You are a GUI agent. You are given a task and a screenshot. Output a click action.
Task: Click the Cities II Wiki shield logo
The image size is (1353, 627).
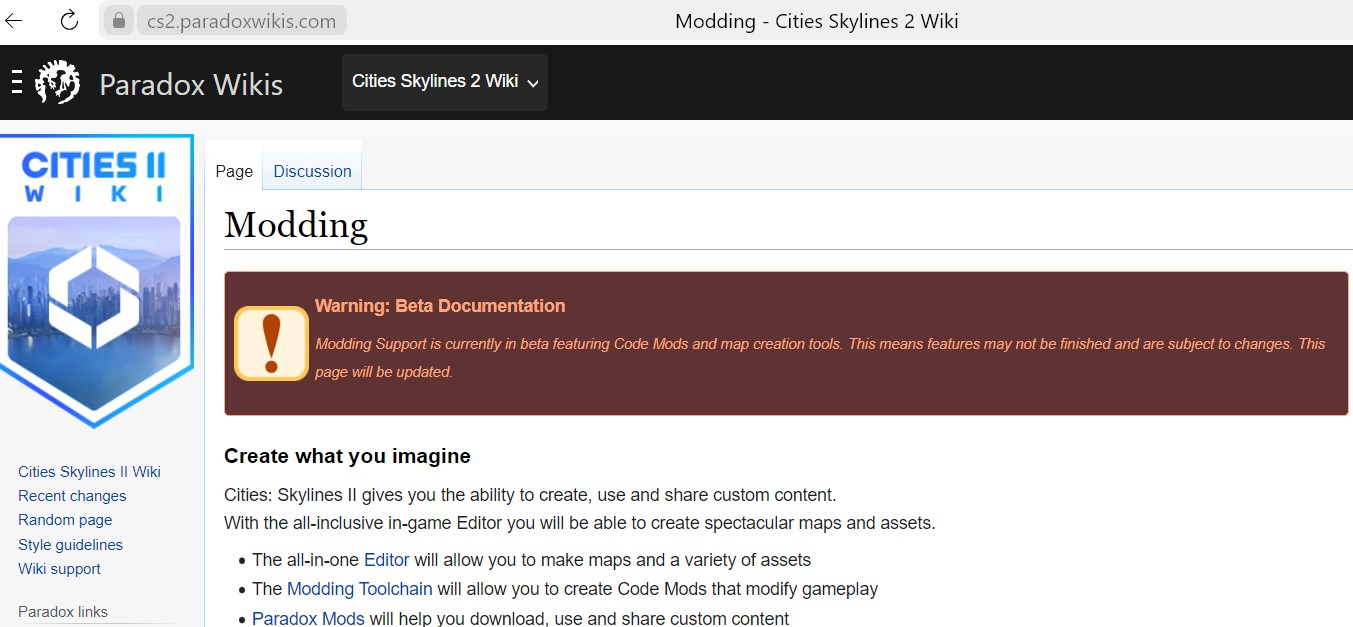point(96,281)
